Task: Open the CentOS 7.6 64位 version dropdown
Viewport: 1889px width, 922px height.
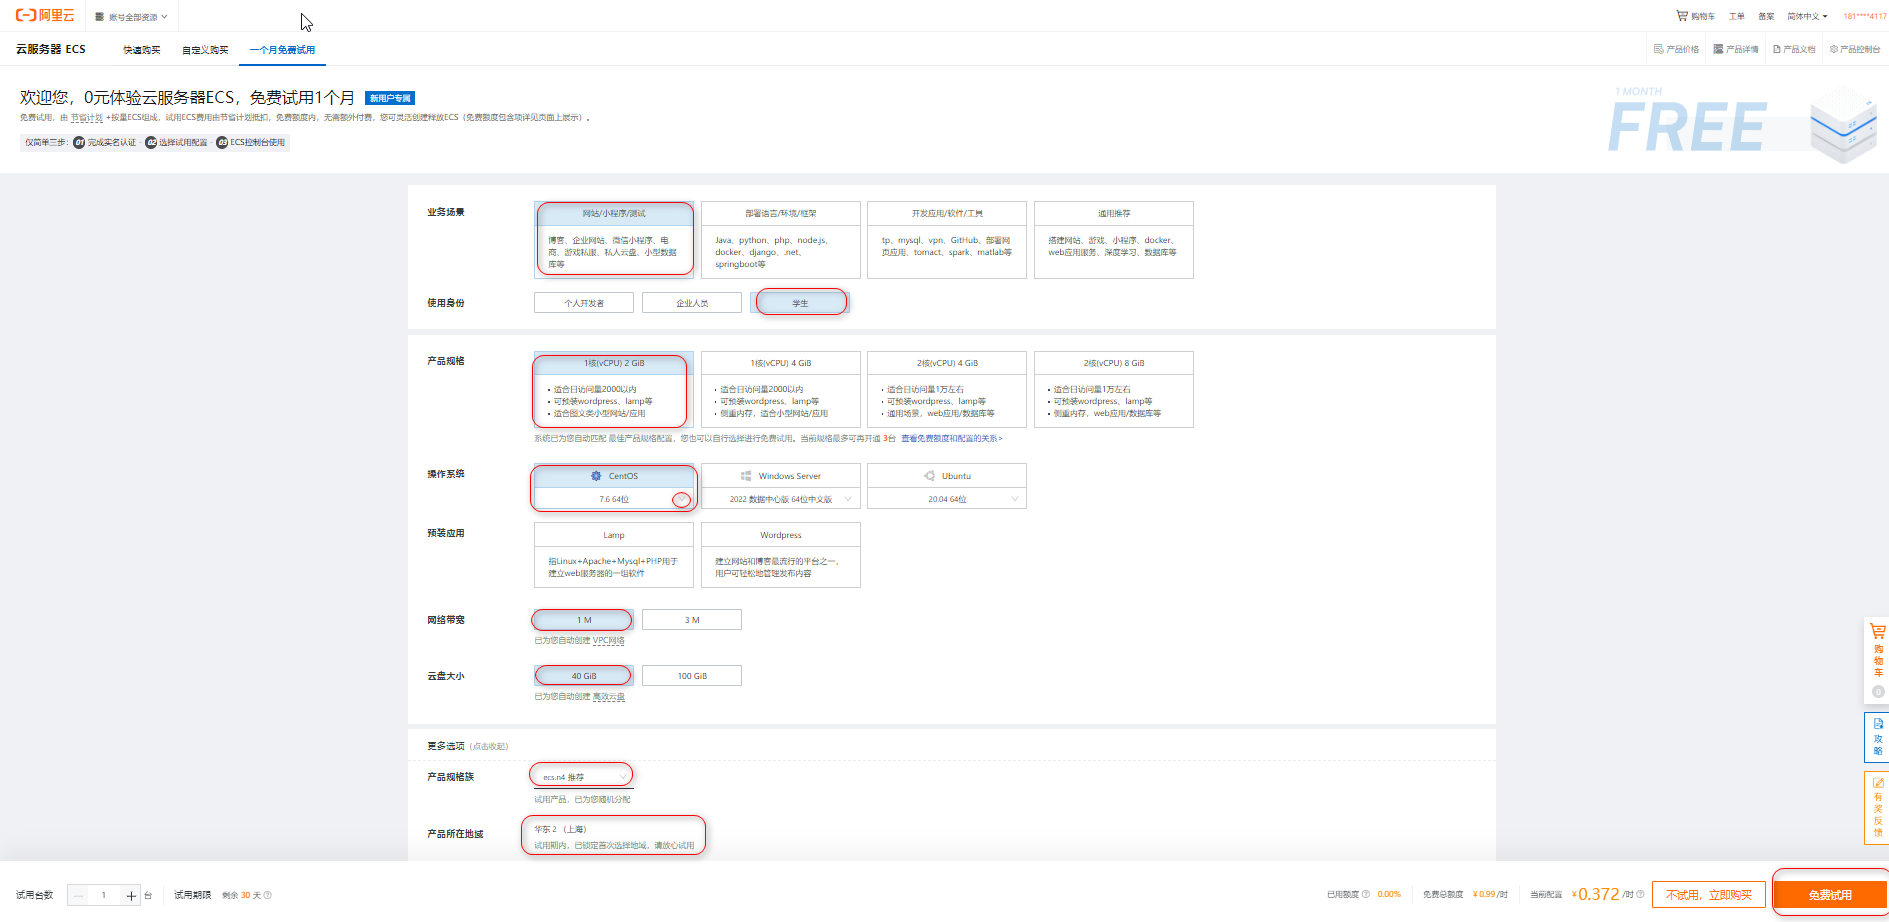Action: click(x=614, y=499)
